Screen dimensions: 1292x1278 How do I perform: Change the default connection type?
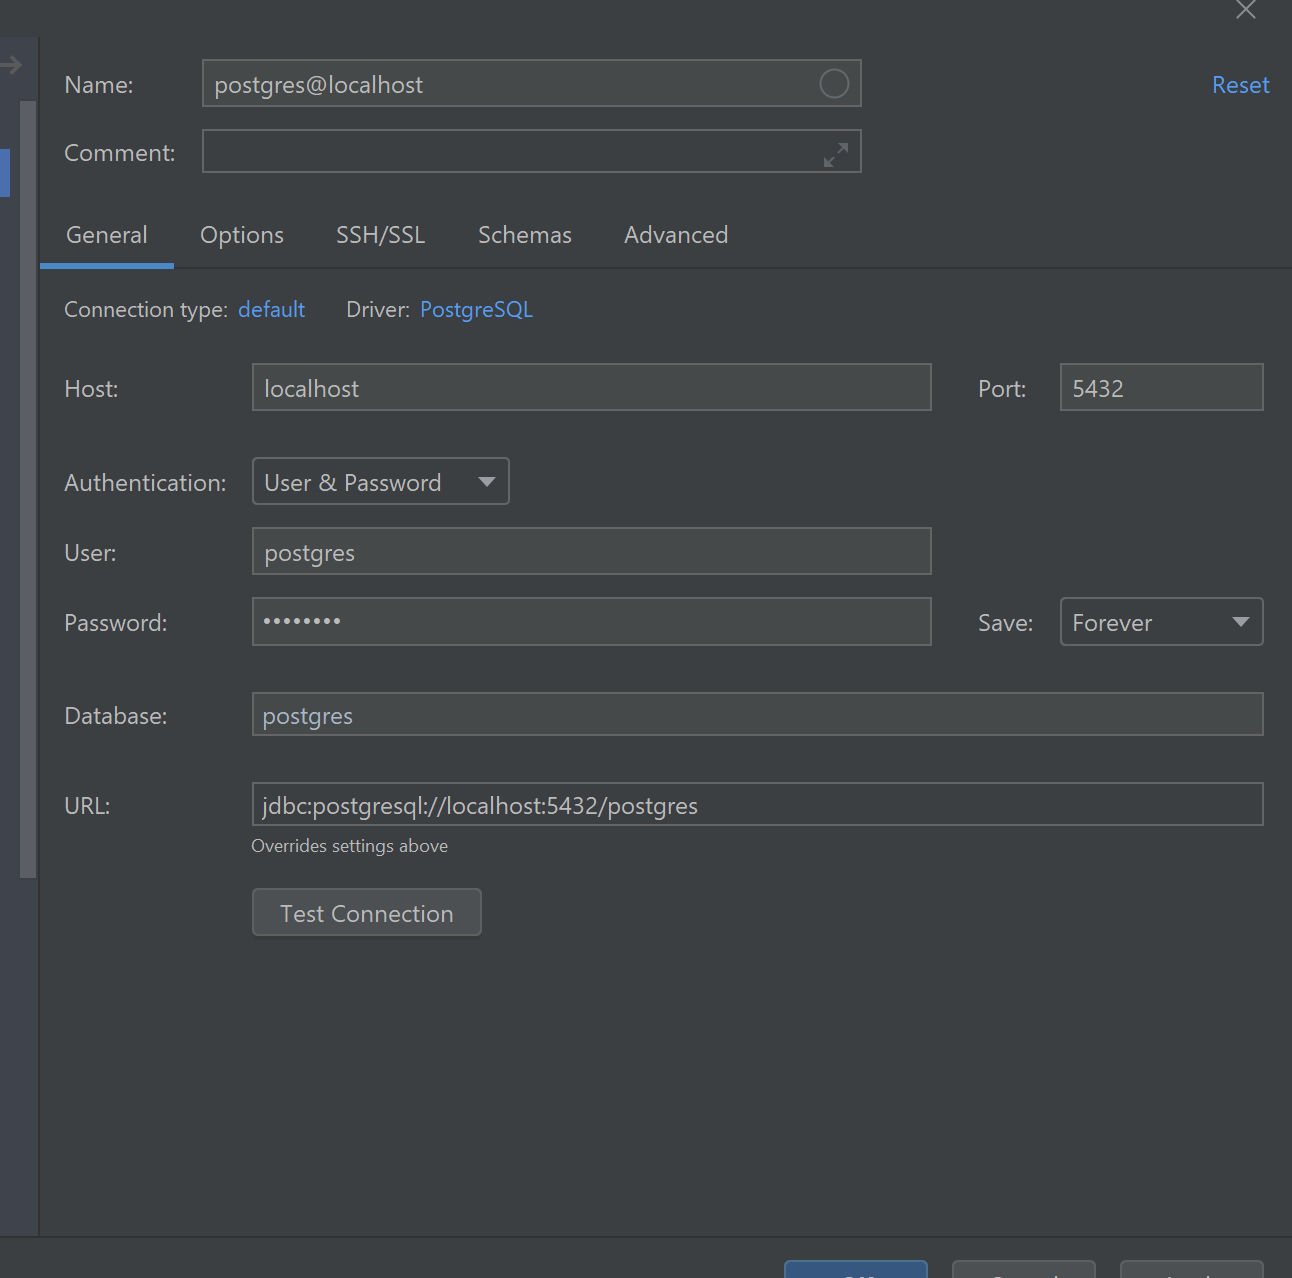point(271,310)
